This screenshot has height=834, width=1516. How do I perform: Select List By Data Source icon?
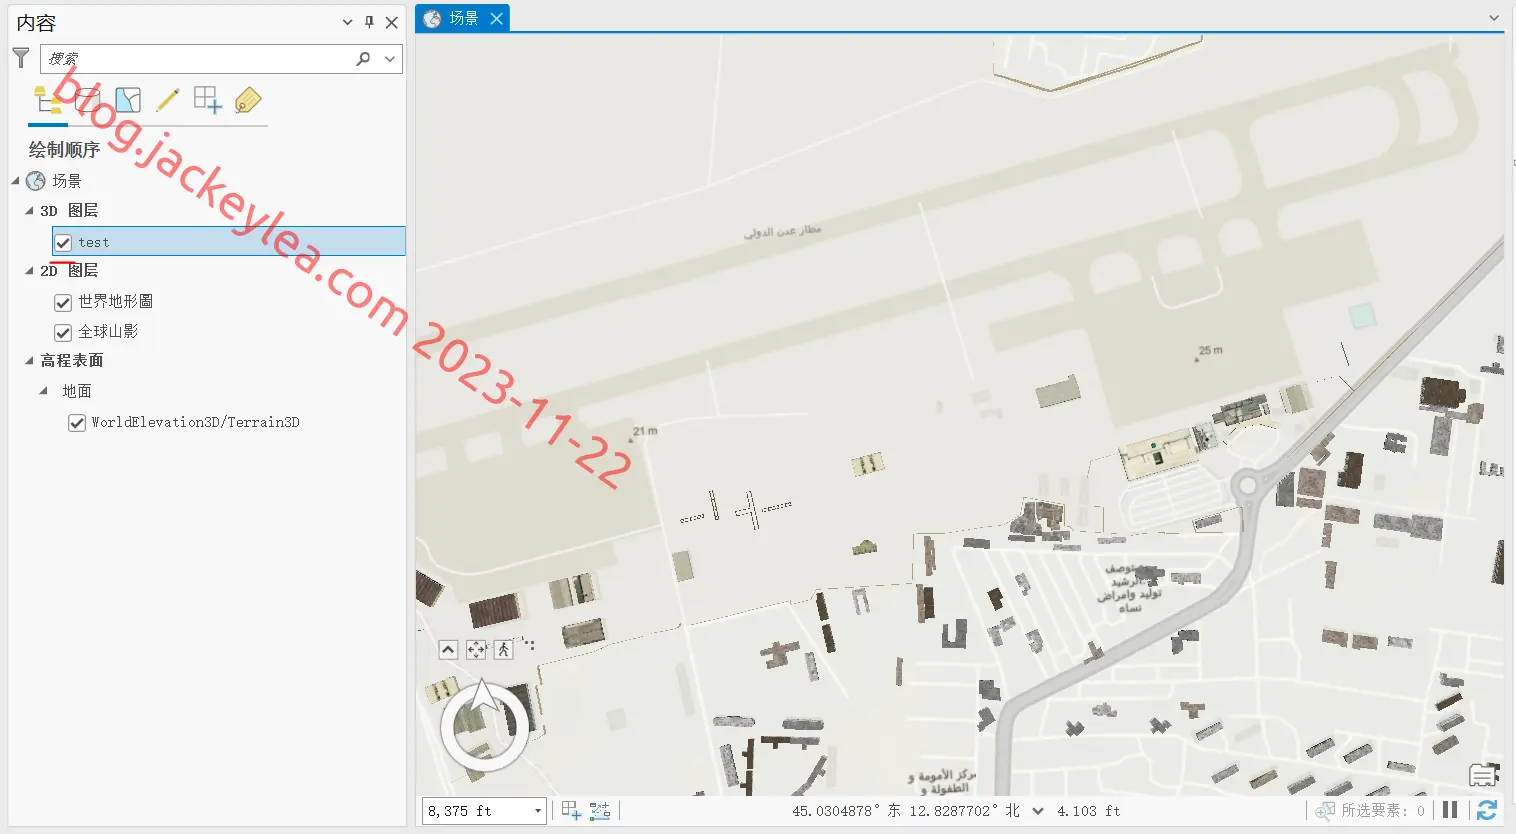[88, 100]
